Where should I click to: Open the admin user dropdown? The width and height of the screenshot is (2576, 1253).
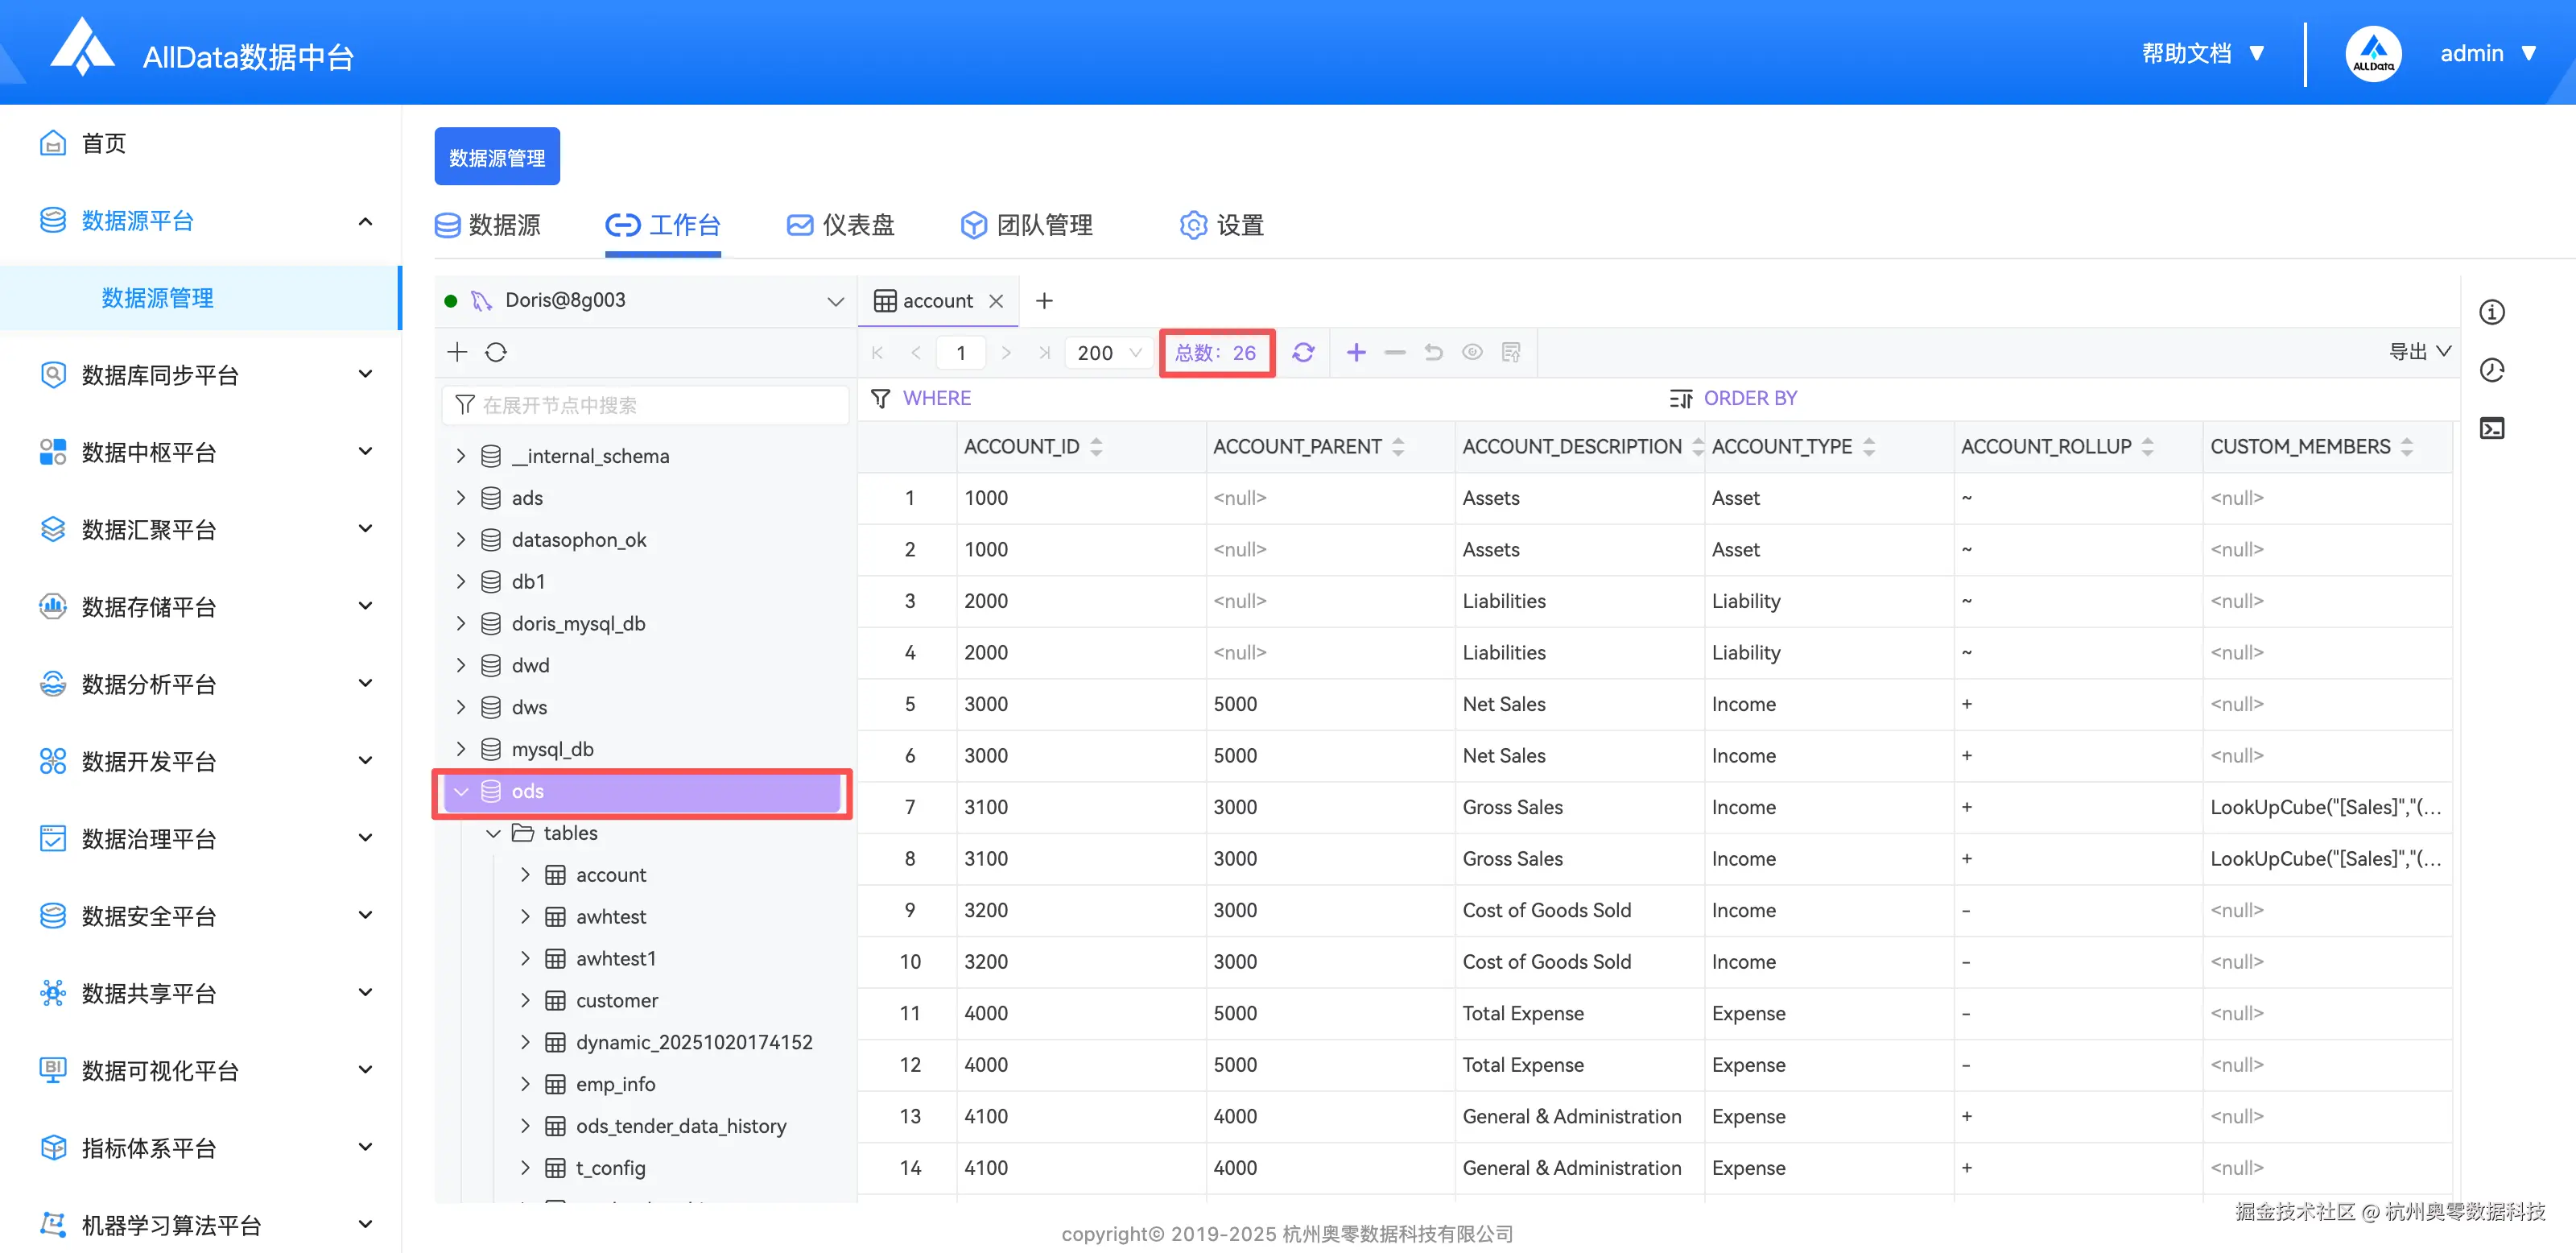(2489, 53)
